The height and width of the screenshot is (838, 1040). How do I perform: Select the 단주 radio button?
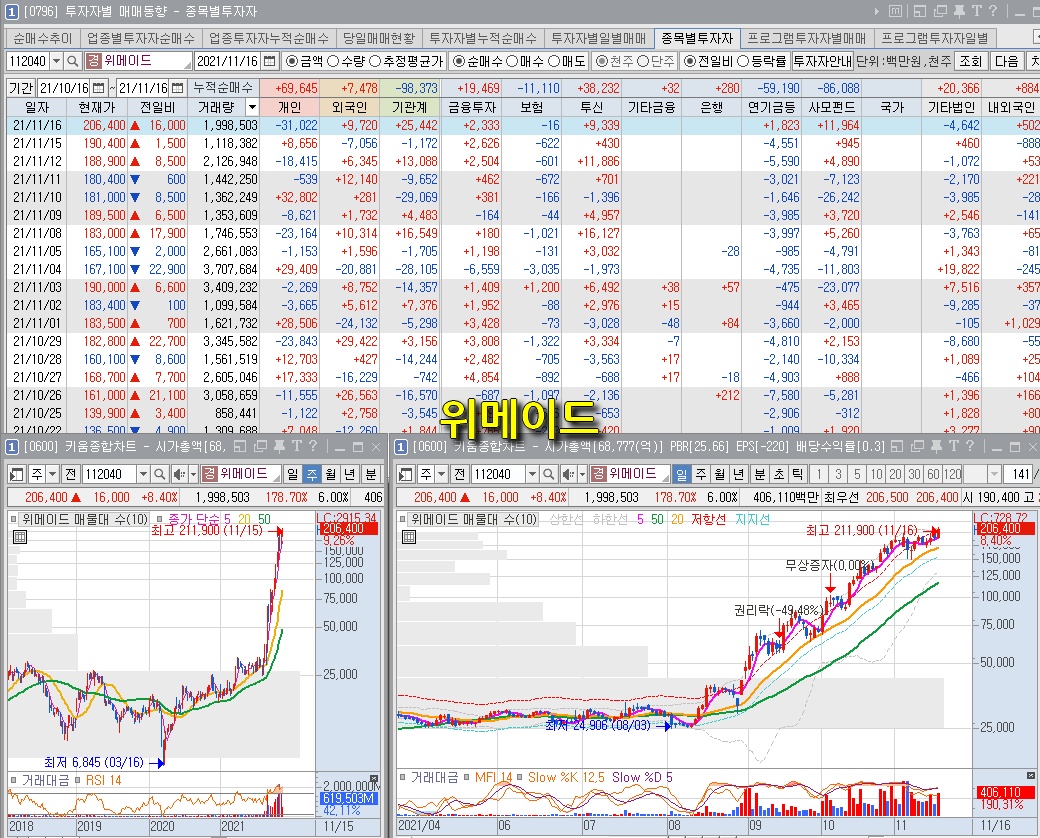(x=643, y=61)
